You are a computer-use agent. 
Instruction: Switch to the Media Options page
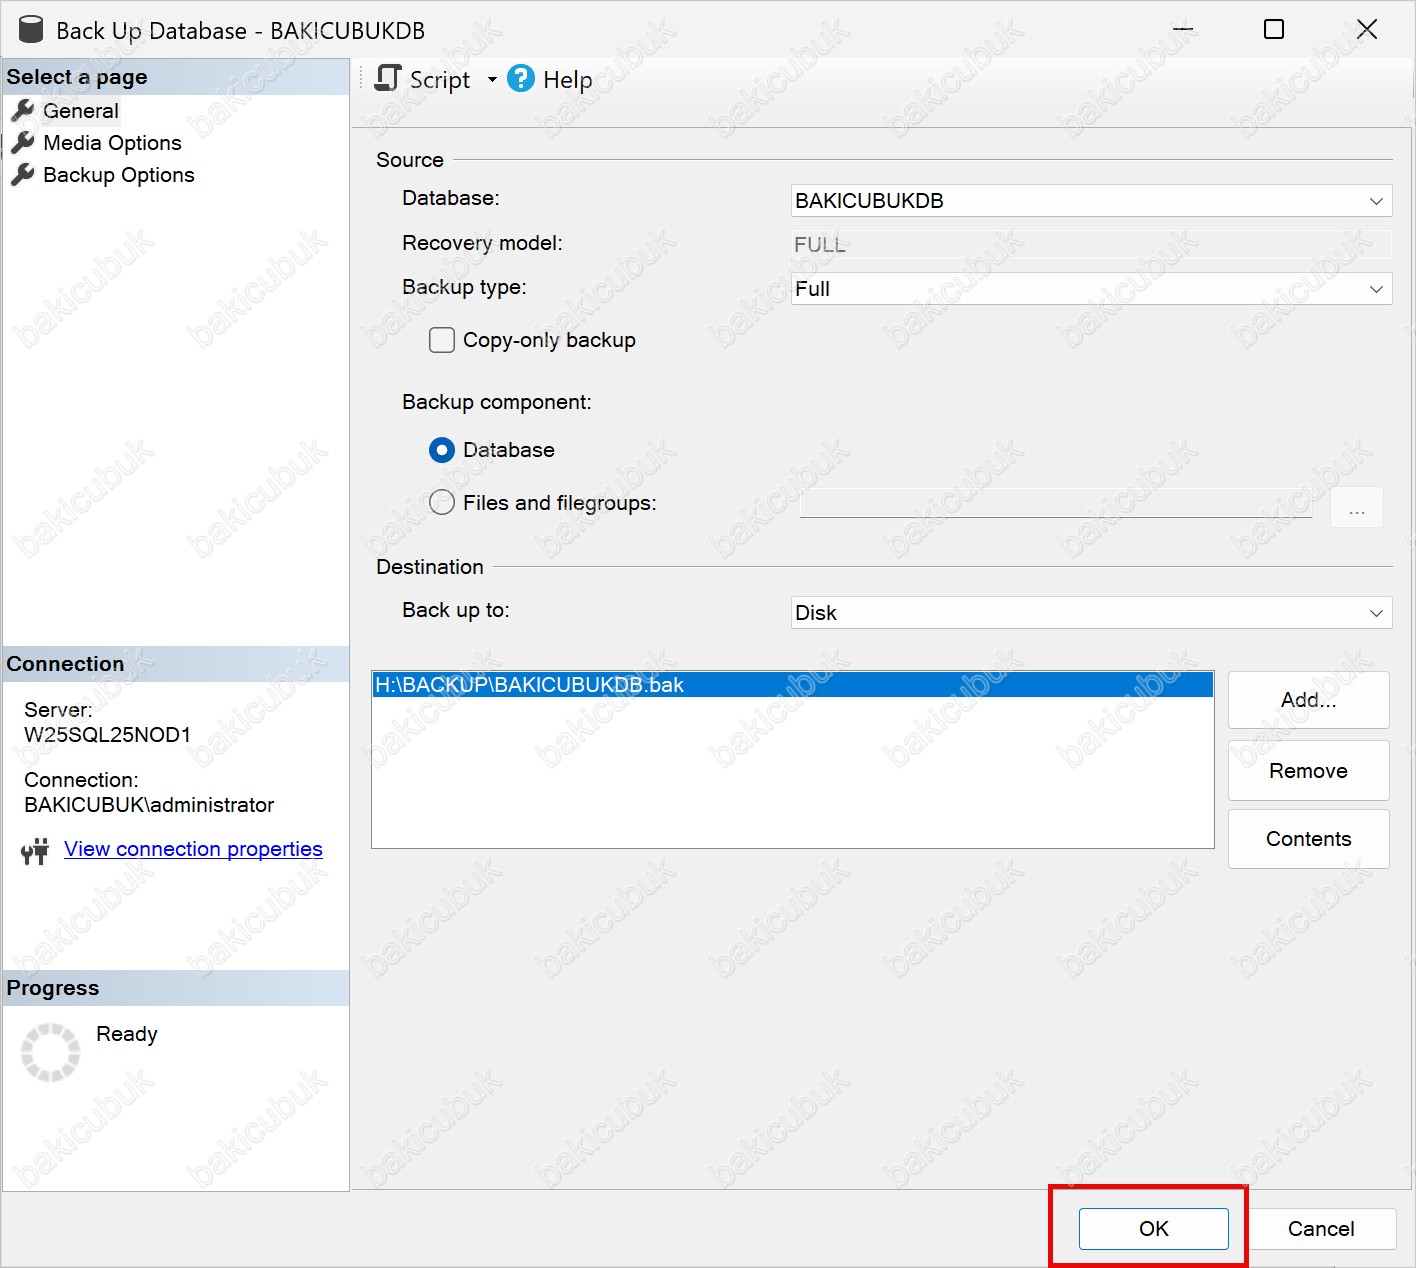coord(112,143)
